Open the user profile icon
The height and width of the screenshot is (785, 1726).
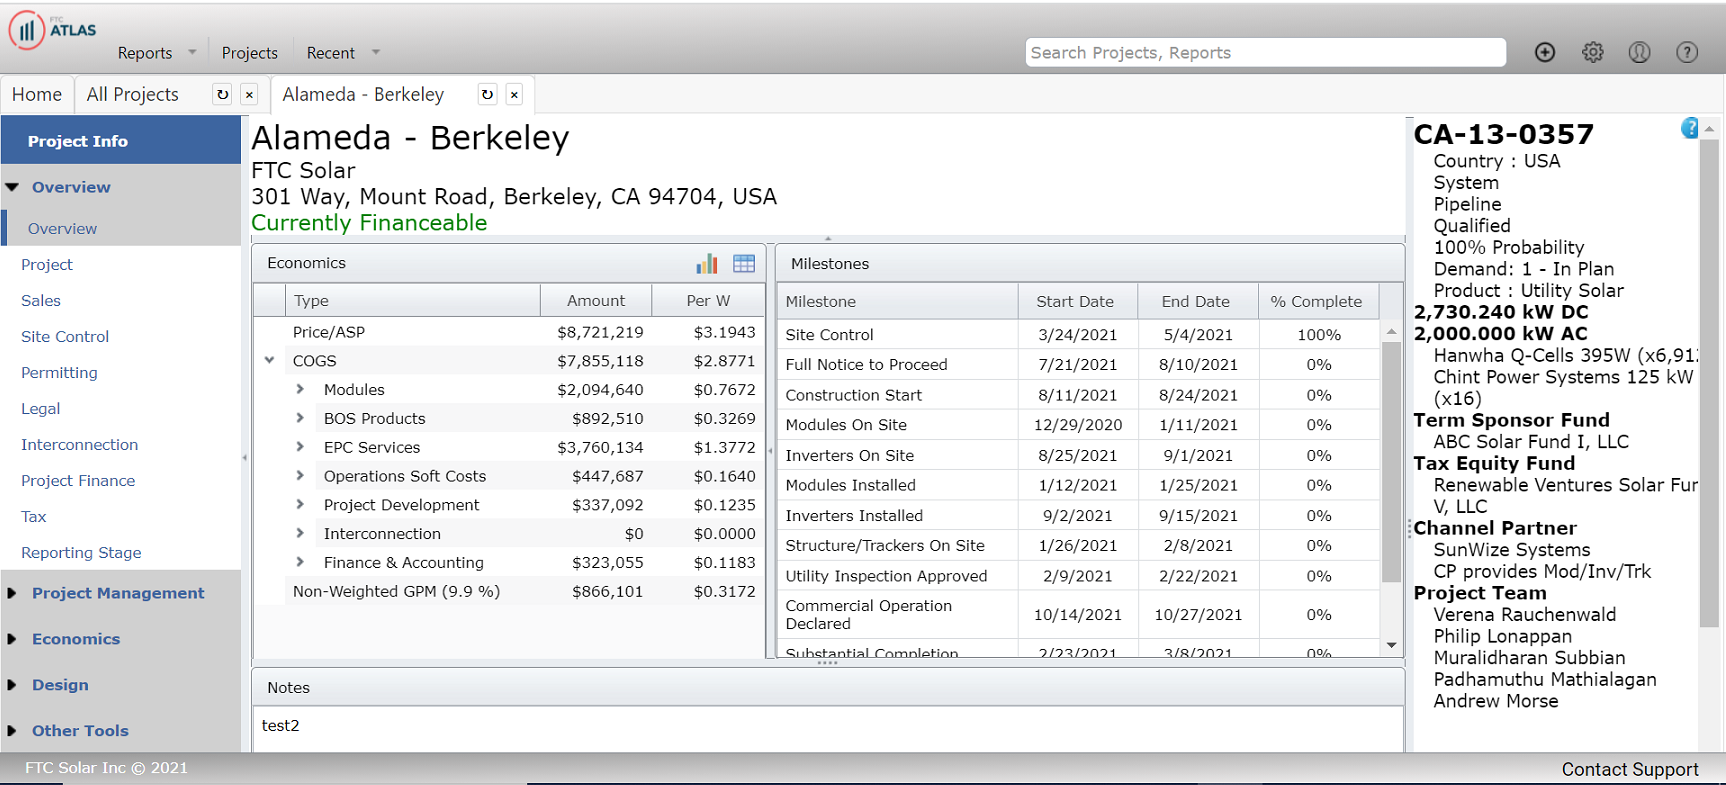point(1640,52)
